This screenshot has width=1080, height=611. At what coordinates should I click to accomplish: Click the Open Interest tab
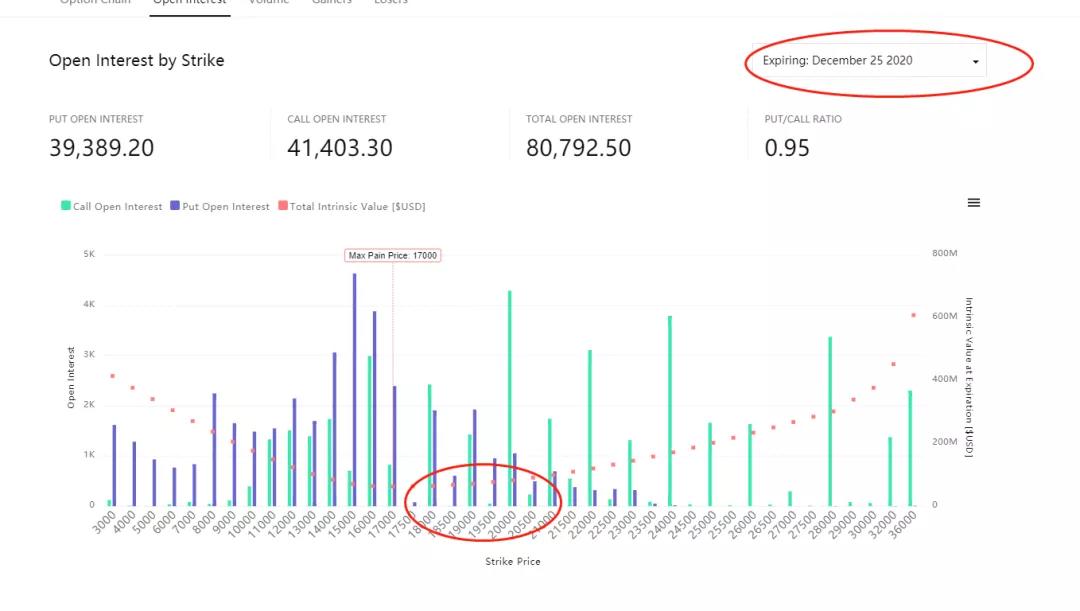(189, 3)
